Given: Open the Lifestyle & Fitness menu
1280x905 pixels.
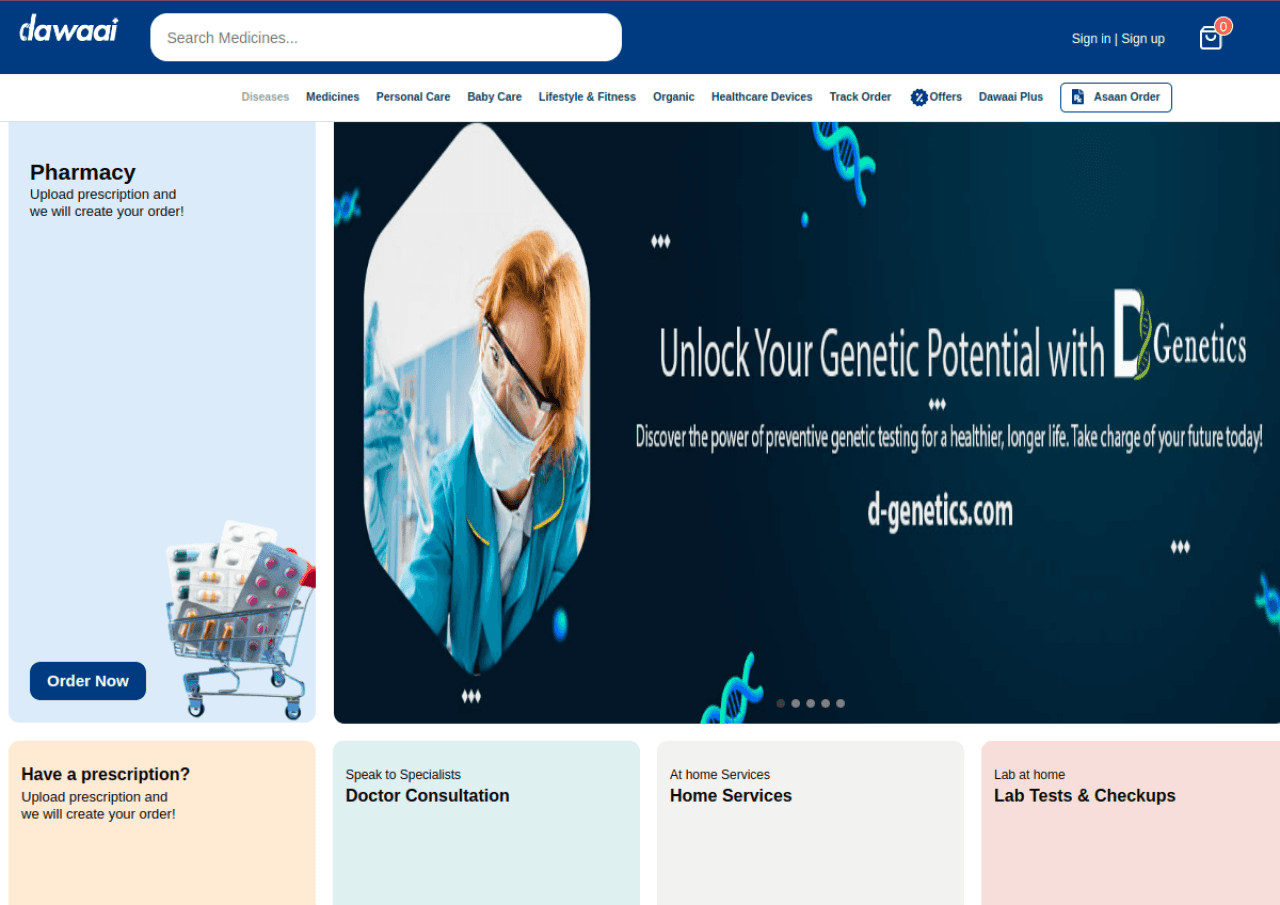Looking at the screenshot, I should 587,97.
